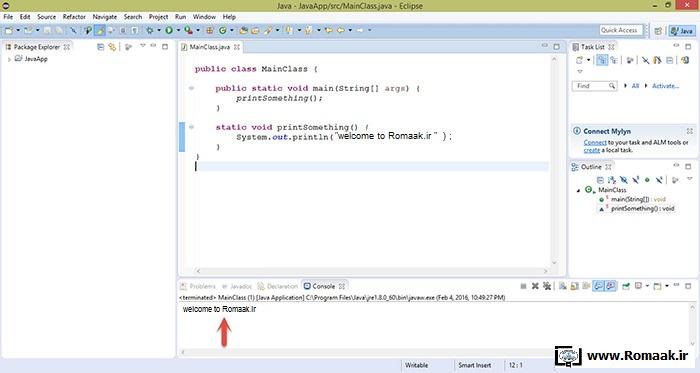Viewport: 700px width, 373px height.
Task: Toggle Show Console When Standard Out Changes
Action: pos(599,286)
